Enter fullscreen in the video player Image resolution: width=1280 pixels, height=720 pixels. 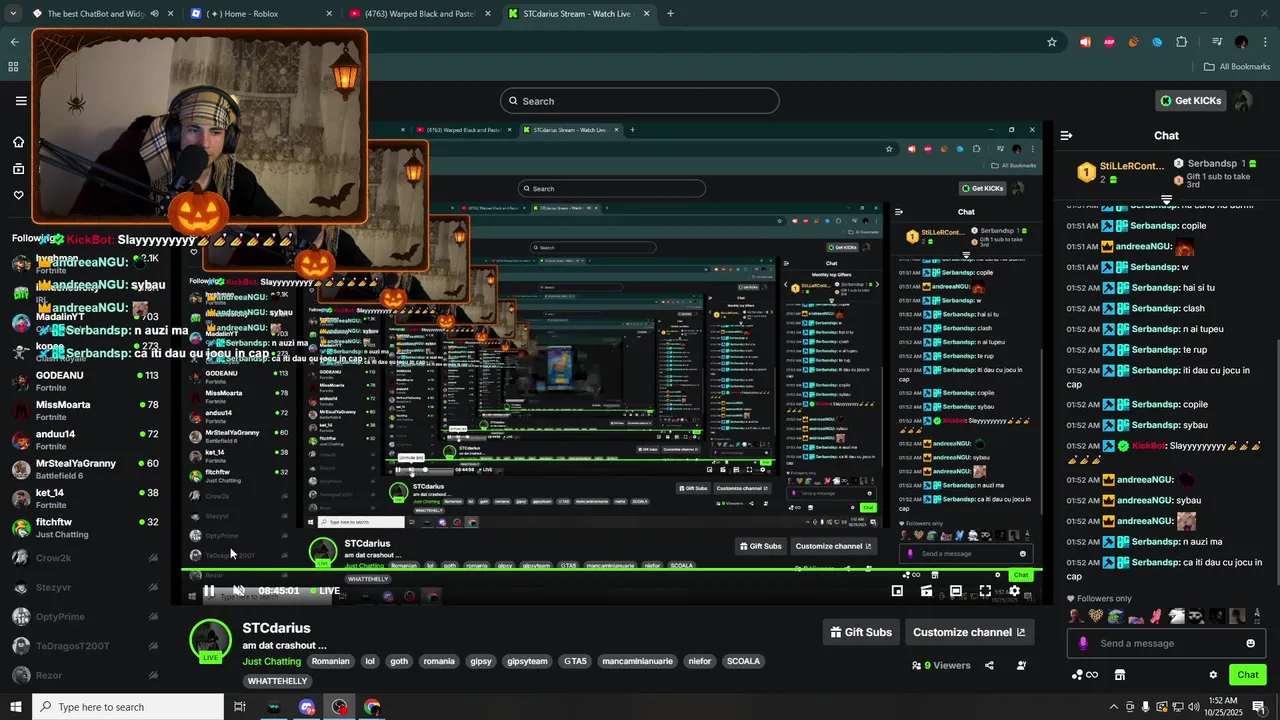coord(985,591)
